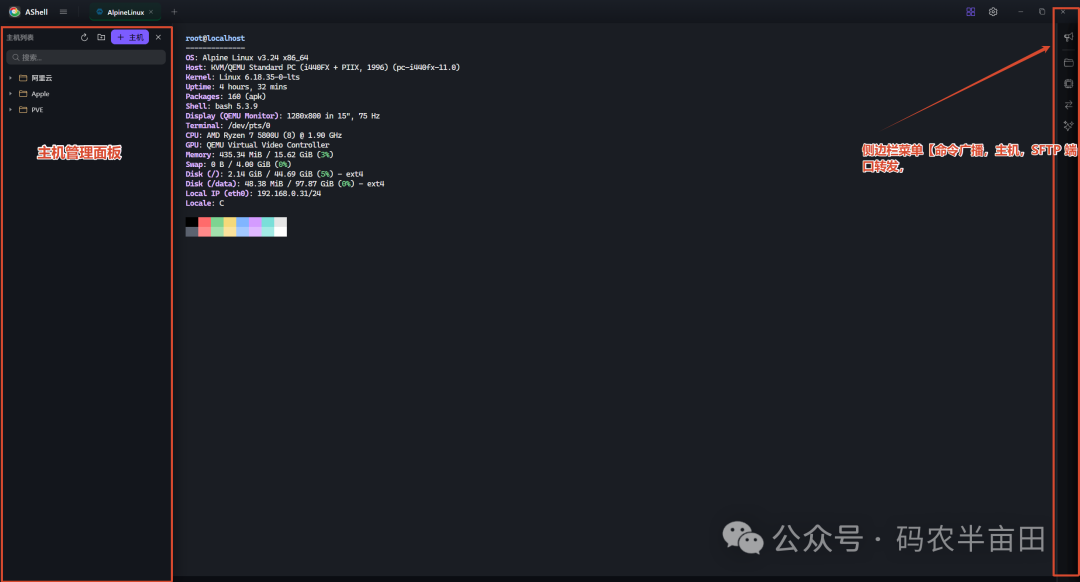Click the Terminal: /dev/pts/0 line
Viewport: 1080px width, 582px height.
click(228, 125)
